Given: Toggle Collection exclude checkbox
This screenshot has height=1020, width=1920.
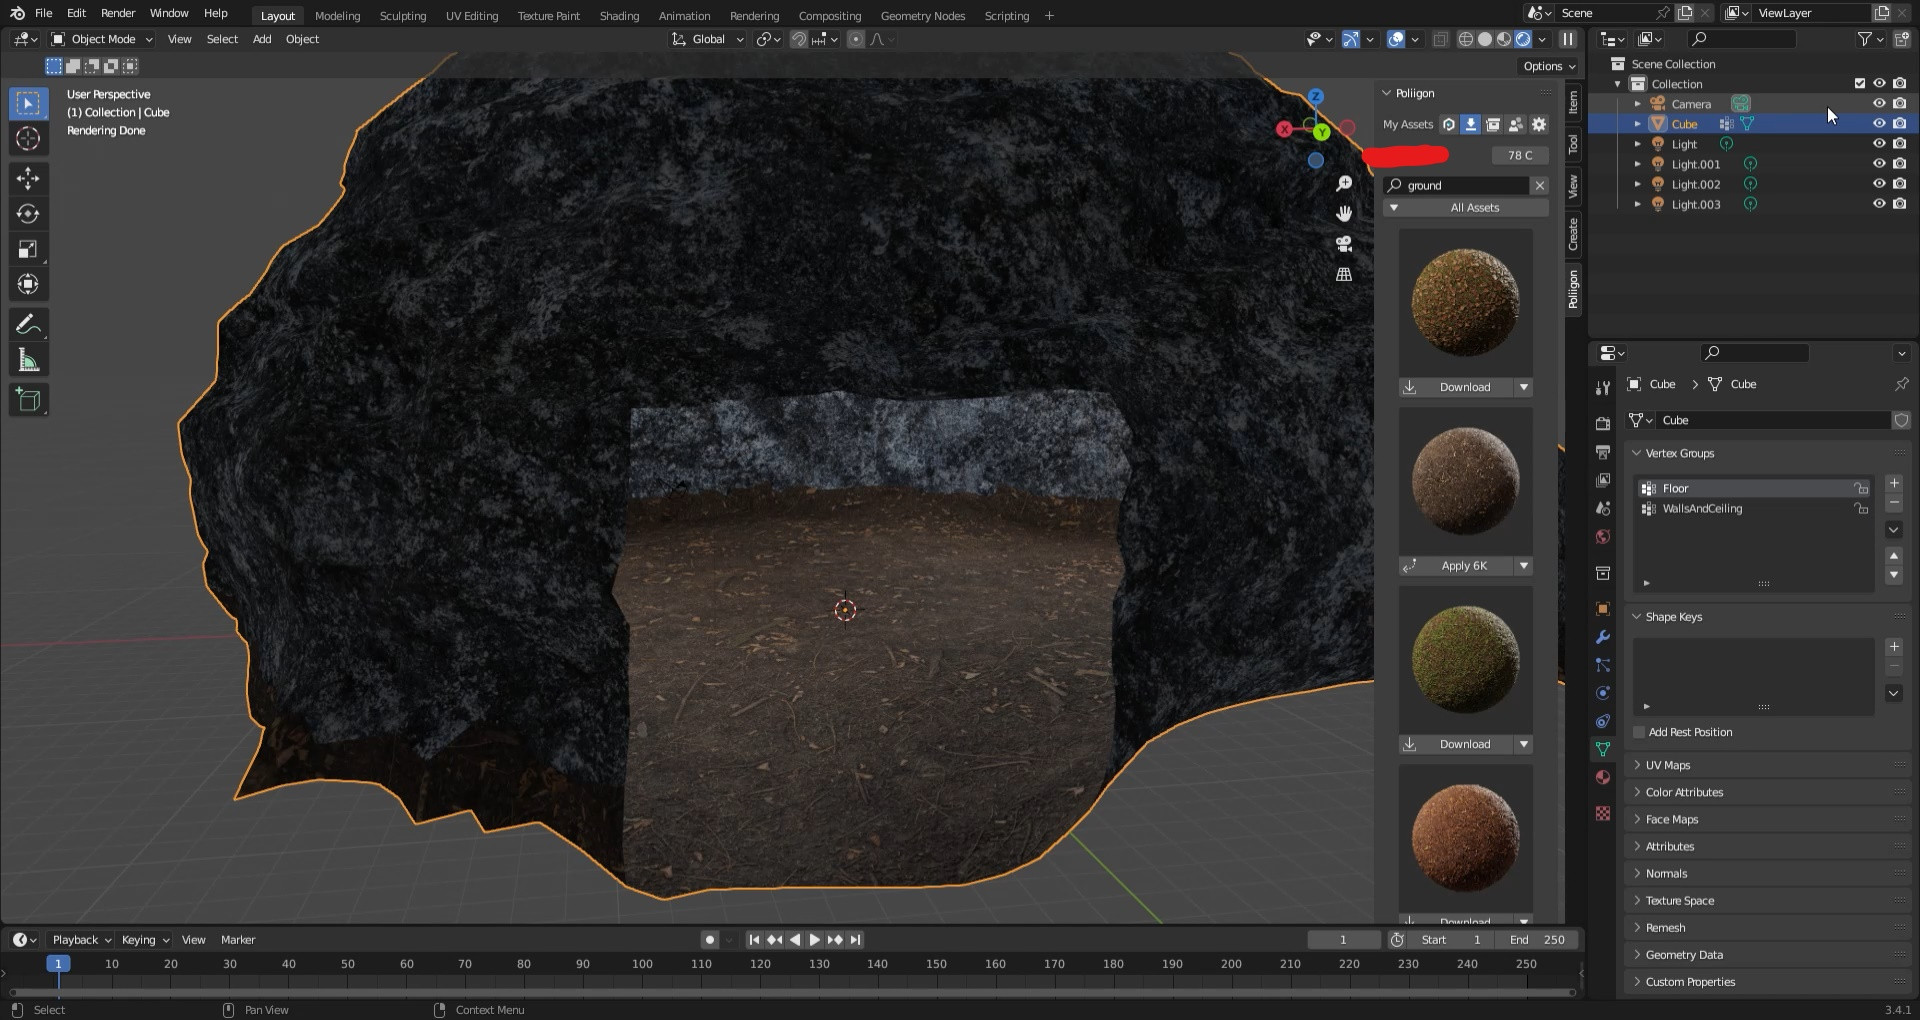Looking at the screenshot, I should 1860,84.
